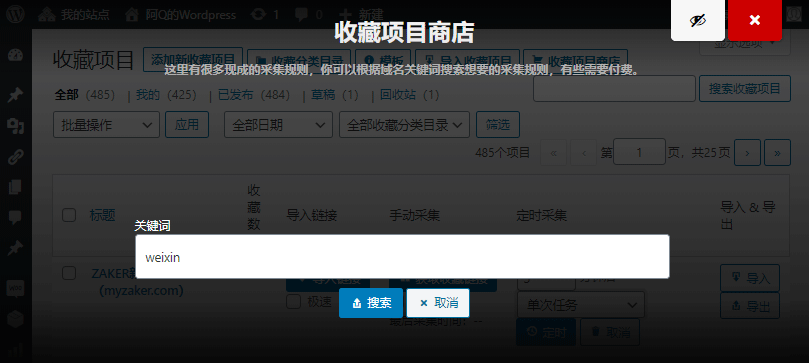
Task: Click the 取消 button beside 搜索 in the dialog
Action: pyautogui.click(x=438, y=303)
